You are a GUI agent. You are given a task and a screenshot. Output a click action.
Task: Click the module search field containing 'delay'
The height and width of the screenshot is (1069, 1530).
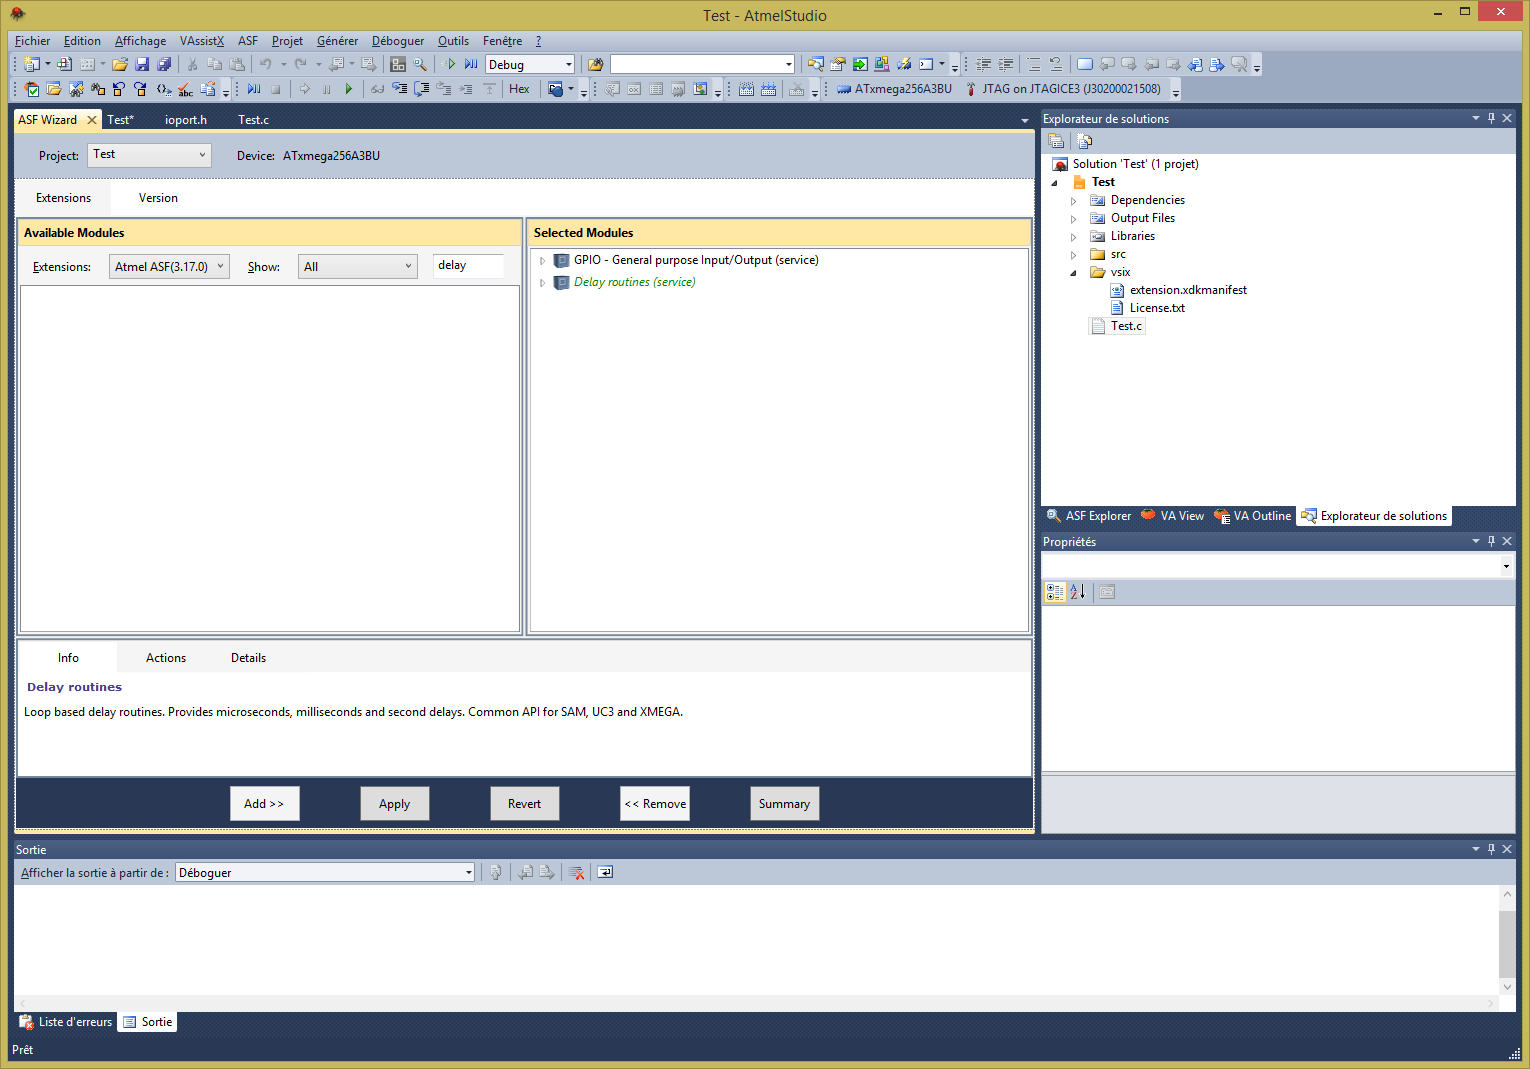click(468, 266)
